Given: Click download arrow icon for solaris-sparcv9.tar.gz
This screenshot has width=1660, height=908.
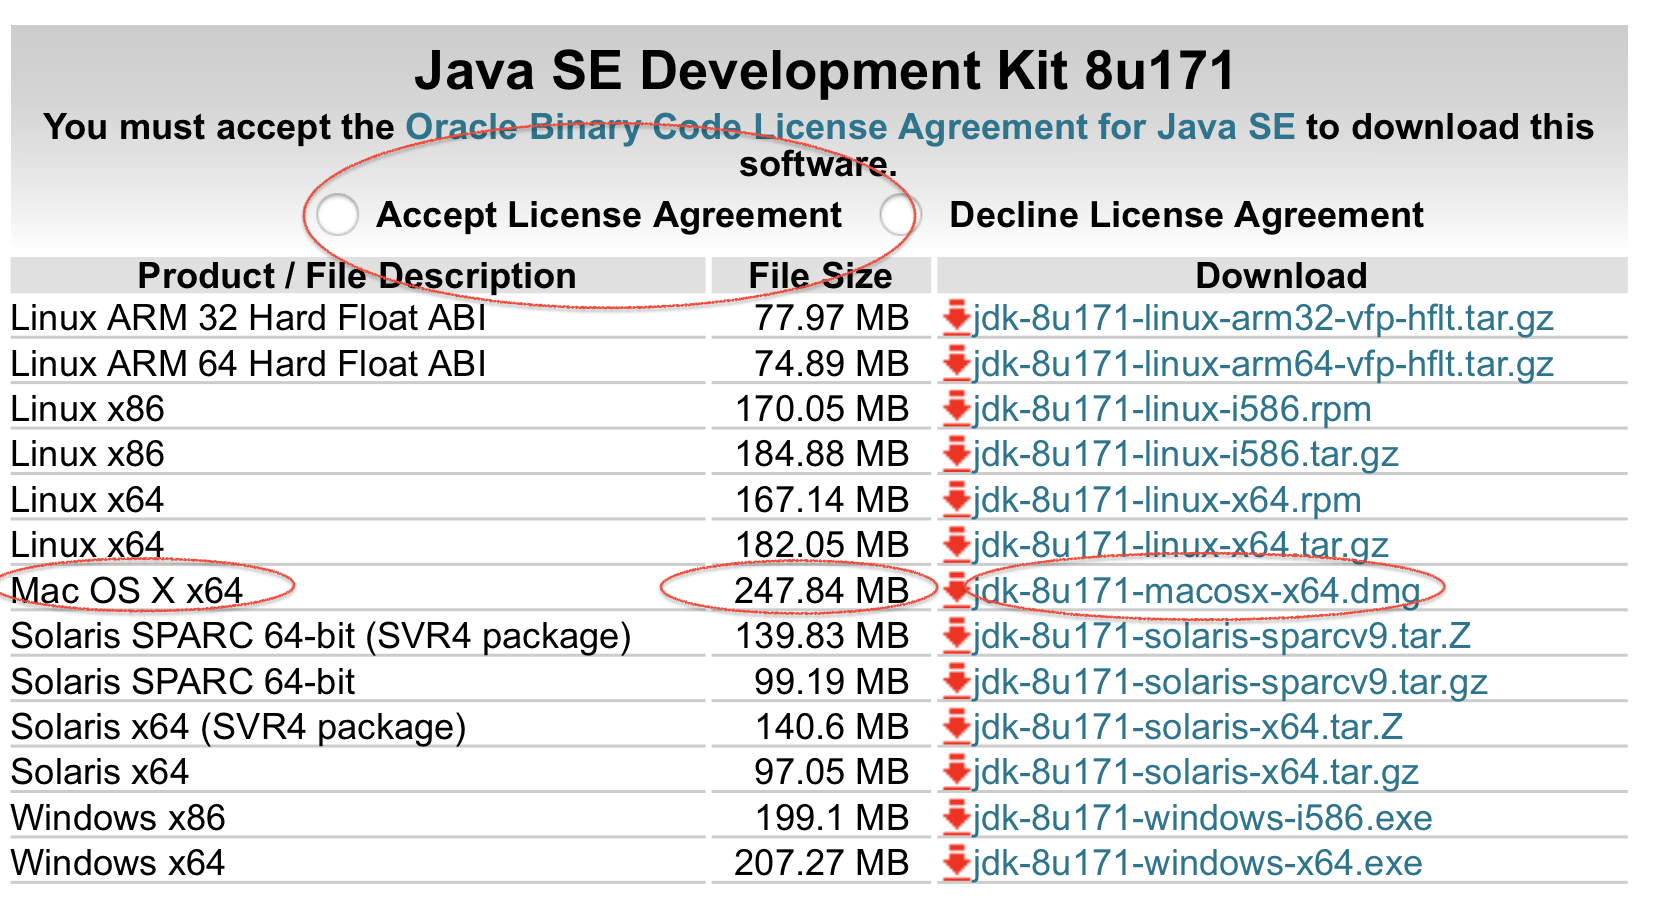Looking at the screenshot, I should (x=957, y=682).
